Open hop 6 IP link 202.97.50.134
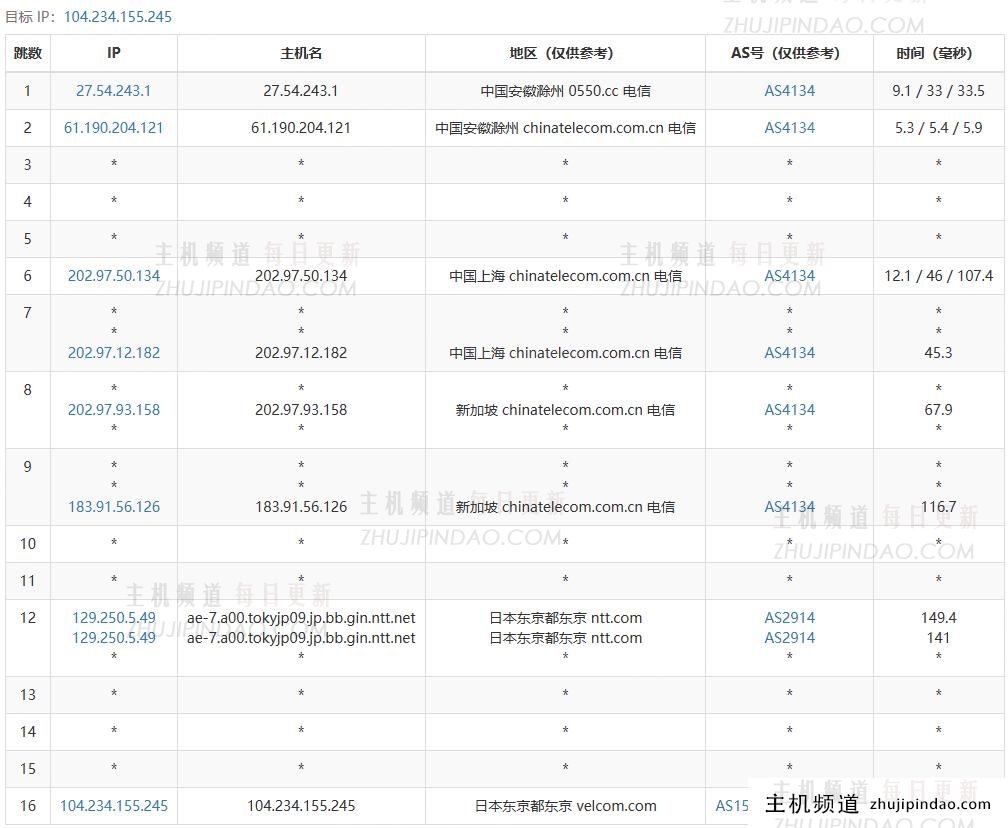This screenshot has width=1008, height=828. (x=113, y=275)
